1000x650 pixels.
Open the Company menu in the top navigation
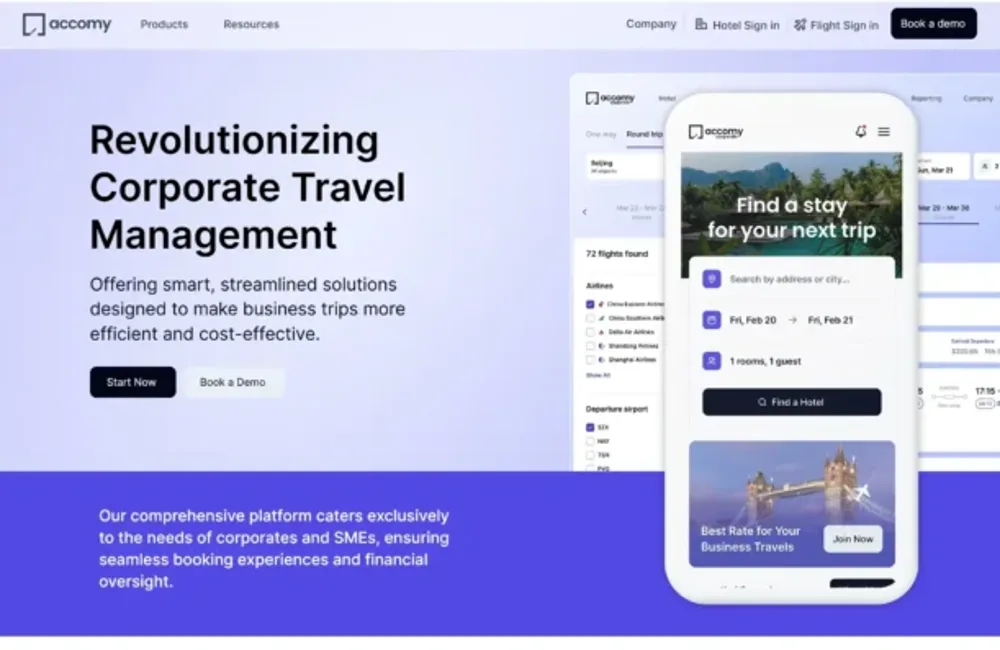point(651,24)
